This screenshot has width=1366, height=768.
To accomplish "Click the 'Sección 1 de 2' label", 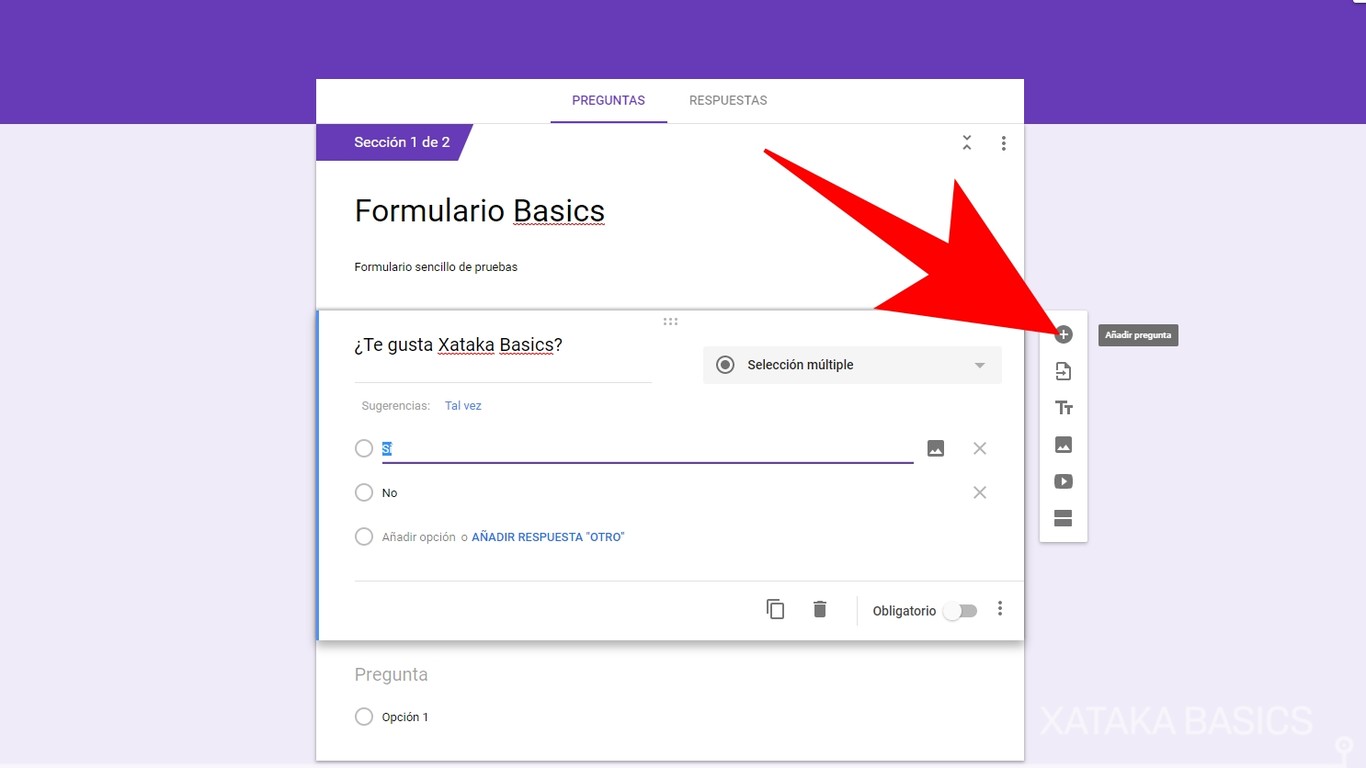I will [402, 142].
